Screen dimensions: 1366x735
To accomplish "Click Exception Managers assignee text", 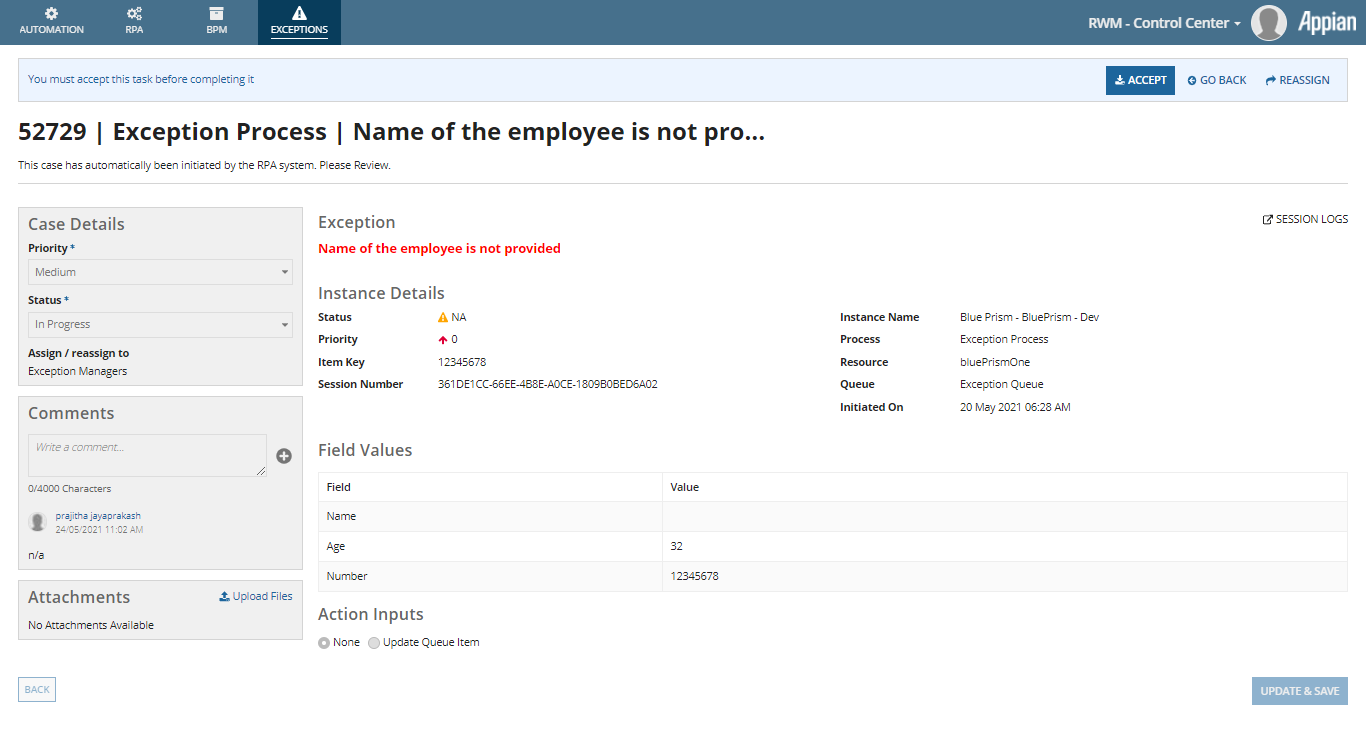I will coord(77,371).
